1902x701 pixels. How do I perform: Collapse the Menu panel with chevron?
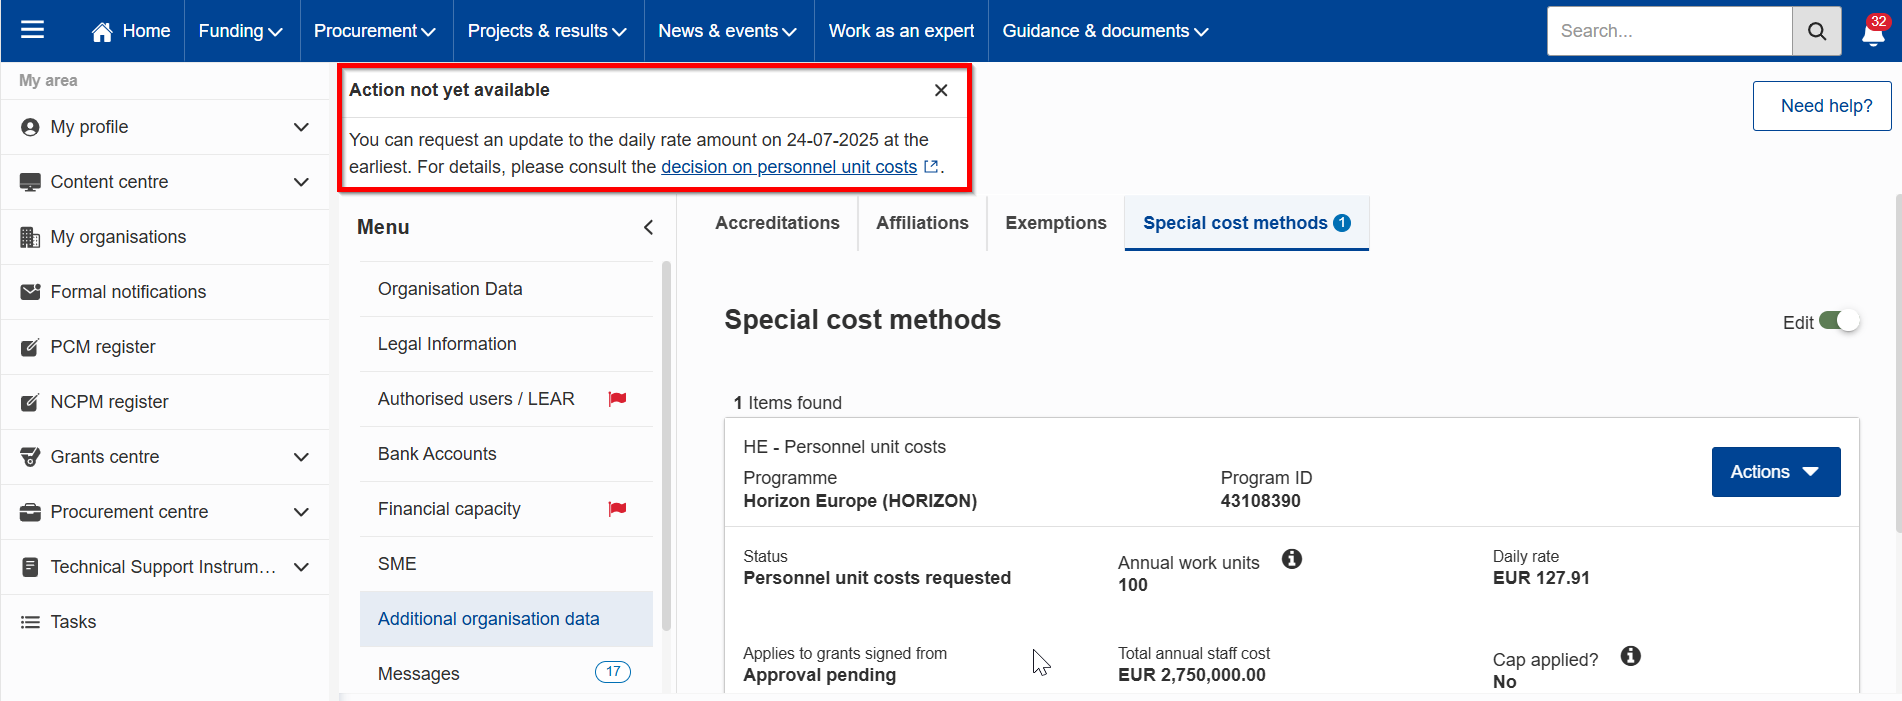[x=648, y=227]
